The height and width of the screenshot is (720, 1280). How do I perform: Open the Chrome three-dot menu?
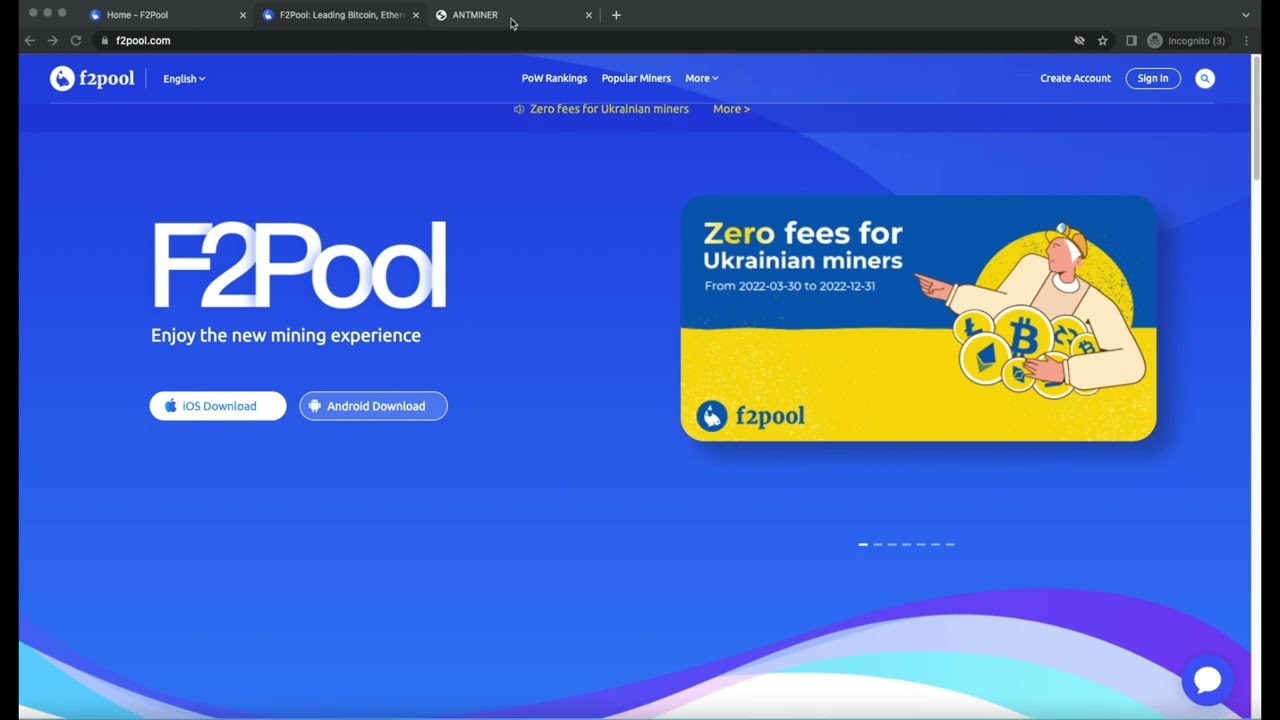click(1246, 41)
